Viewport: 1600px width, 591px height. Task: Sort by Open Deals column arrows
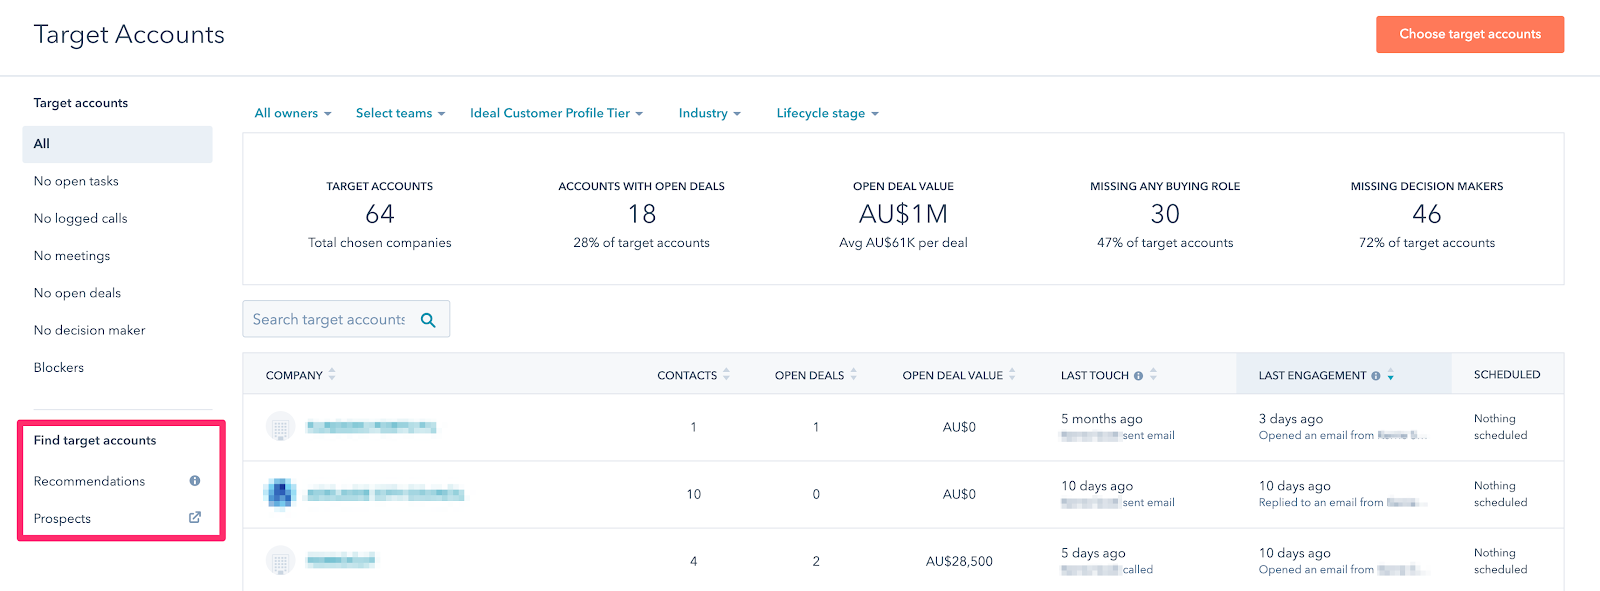(854, 375)
